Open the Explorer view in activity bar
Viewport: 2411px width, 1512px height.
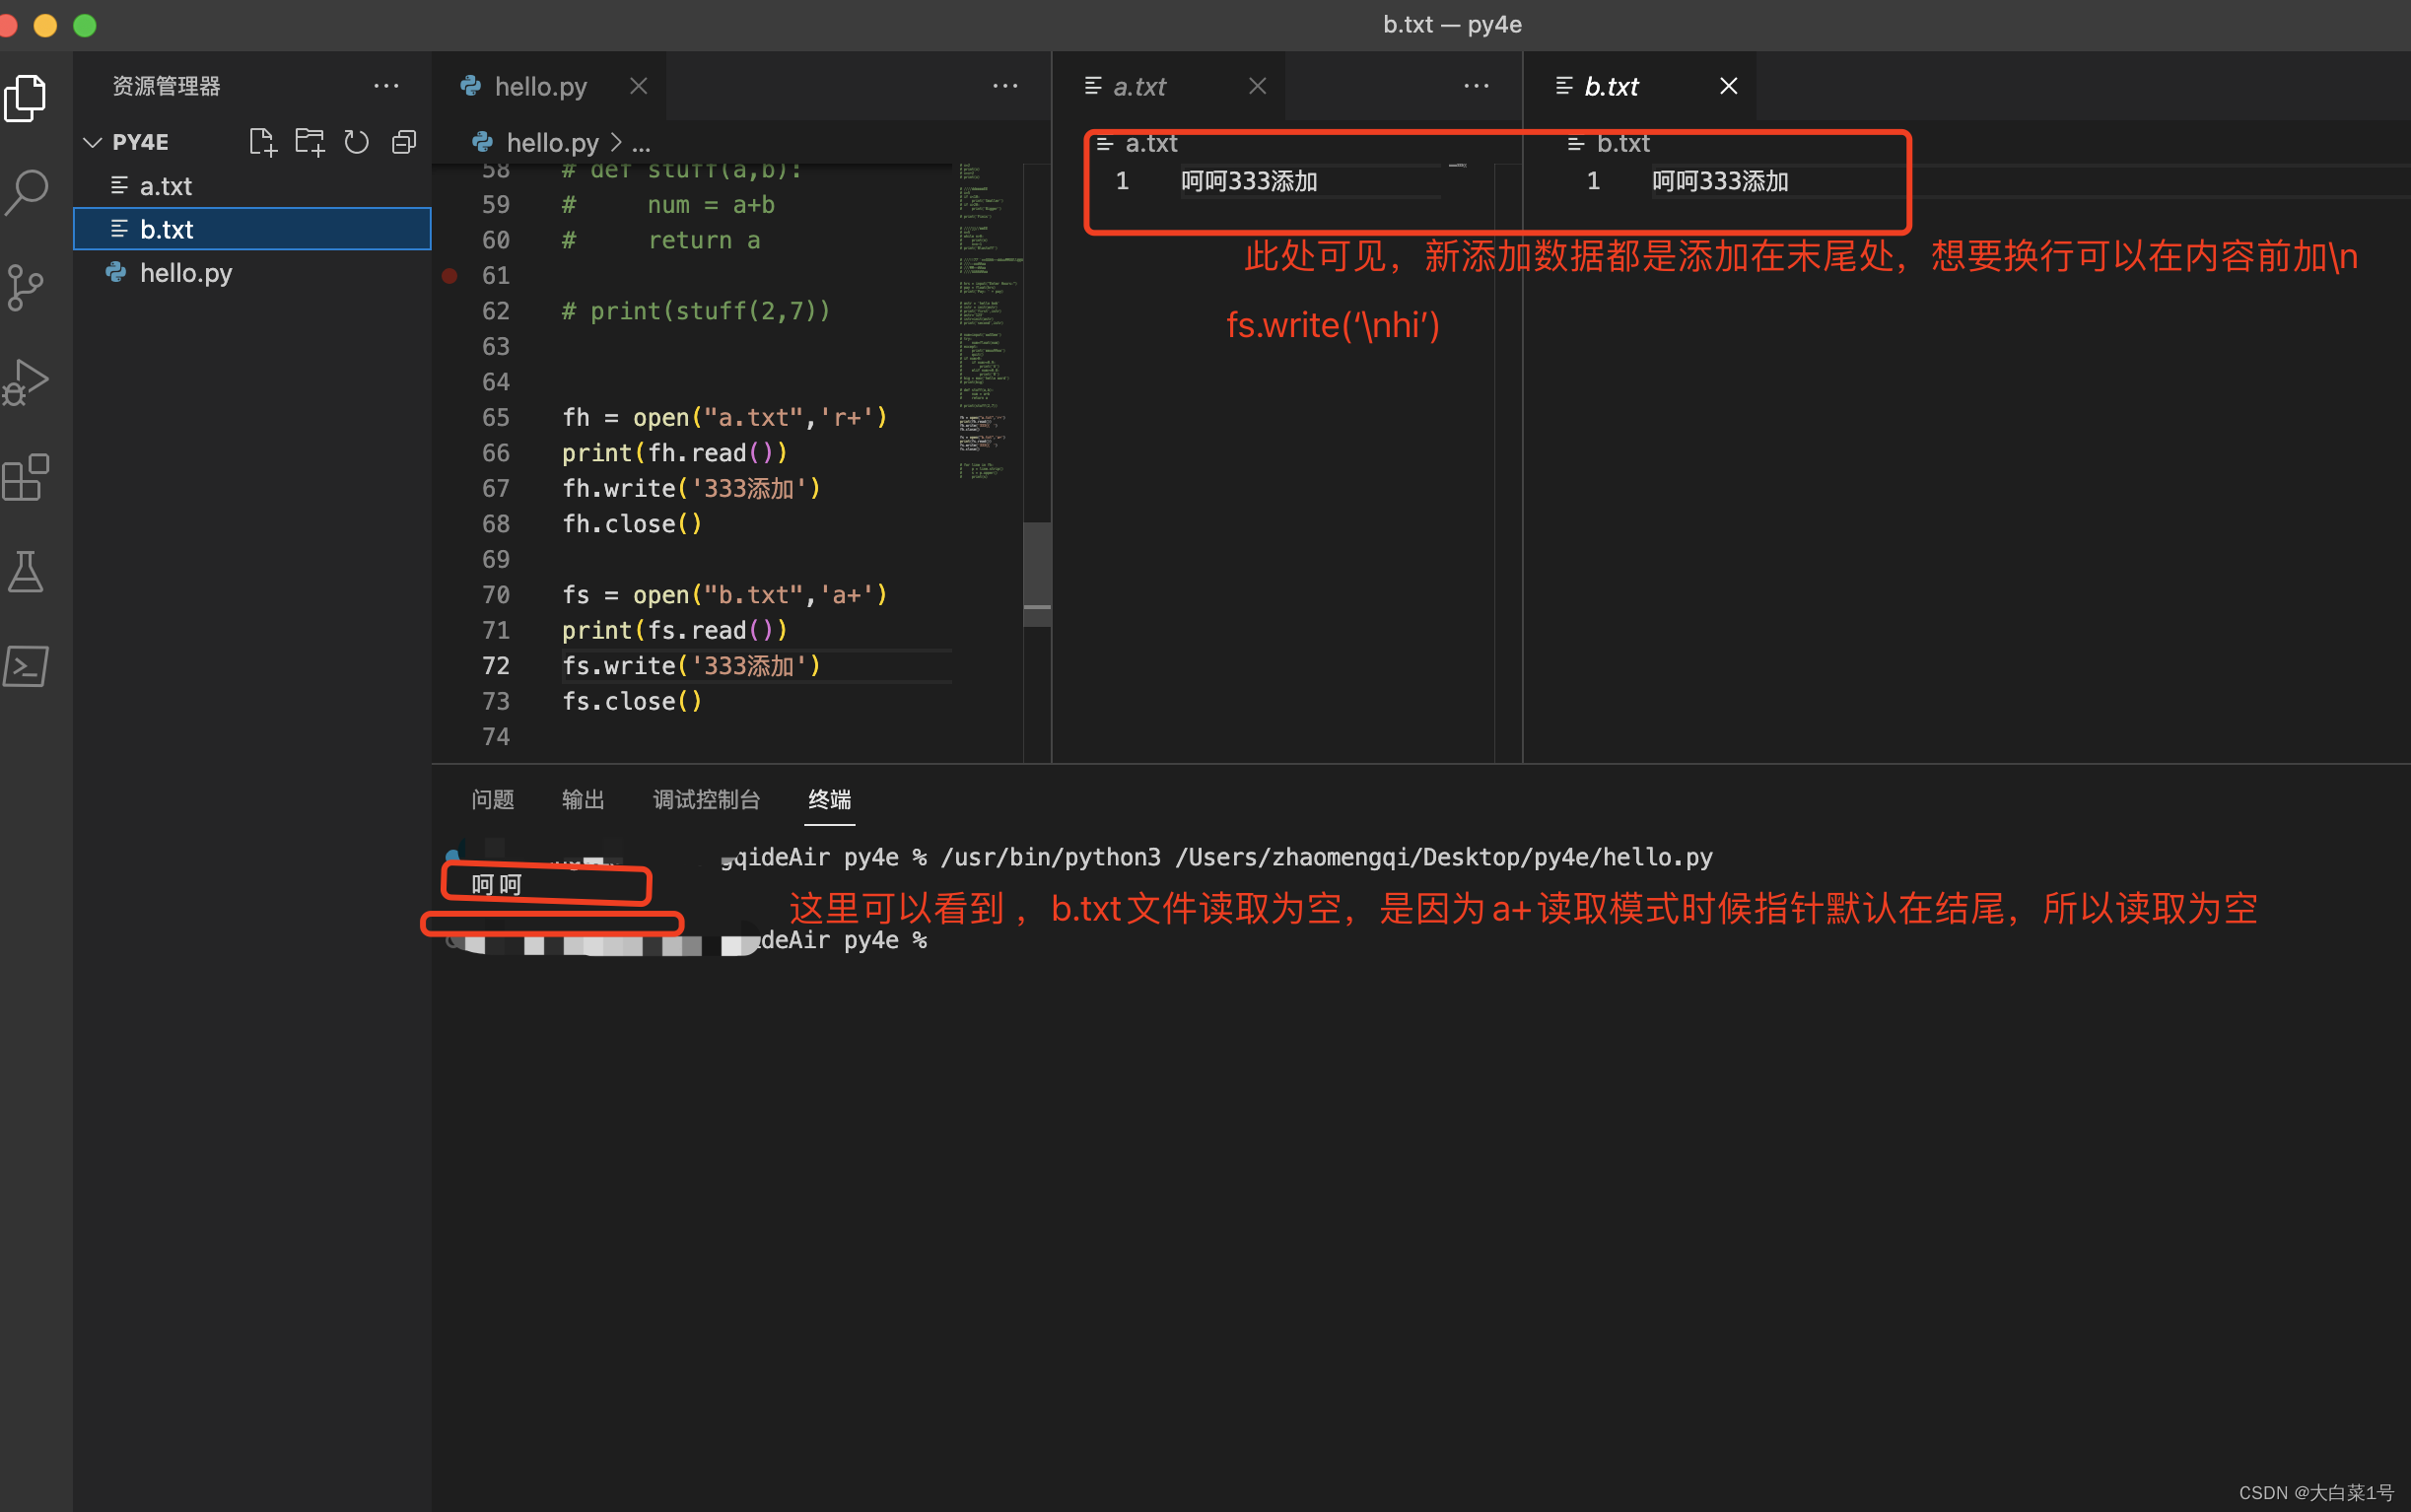[x=25, y=98]
